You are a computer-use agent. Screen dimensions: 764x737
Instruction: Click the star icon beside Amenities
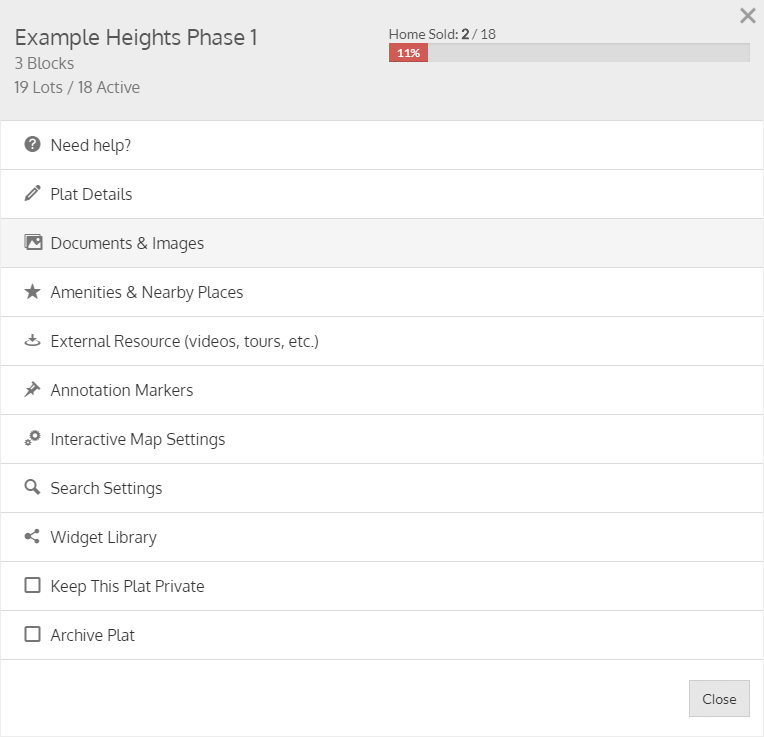coord(33,292)
